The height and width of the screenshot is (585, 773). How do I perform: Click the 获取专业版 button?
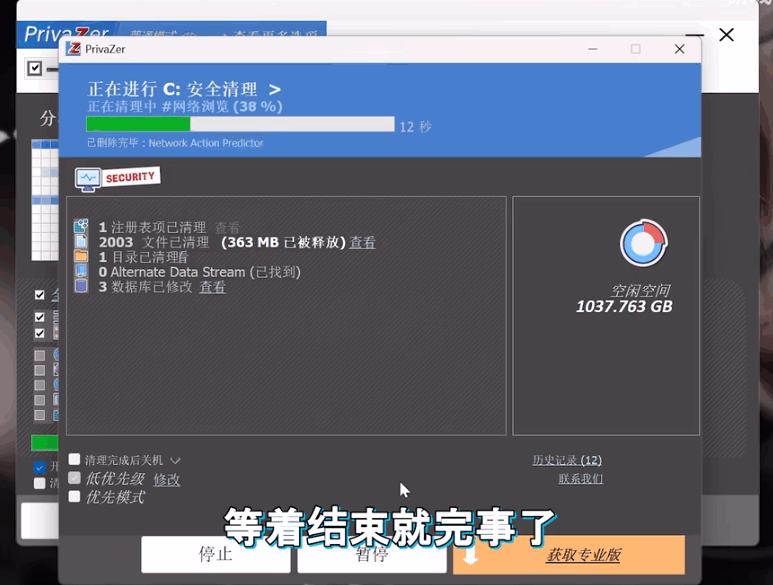(569, 555)
